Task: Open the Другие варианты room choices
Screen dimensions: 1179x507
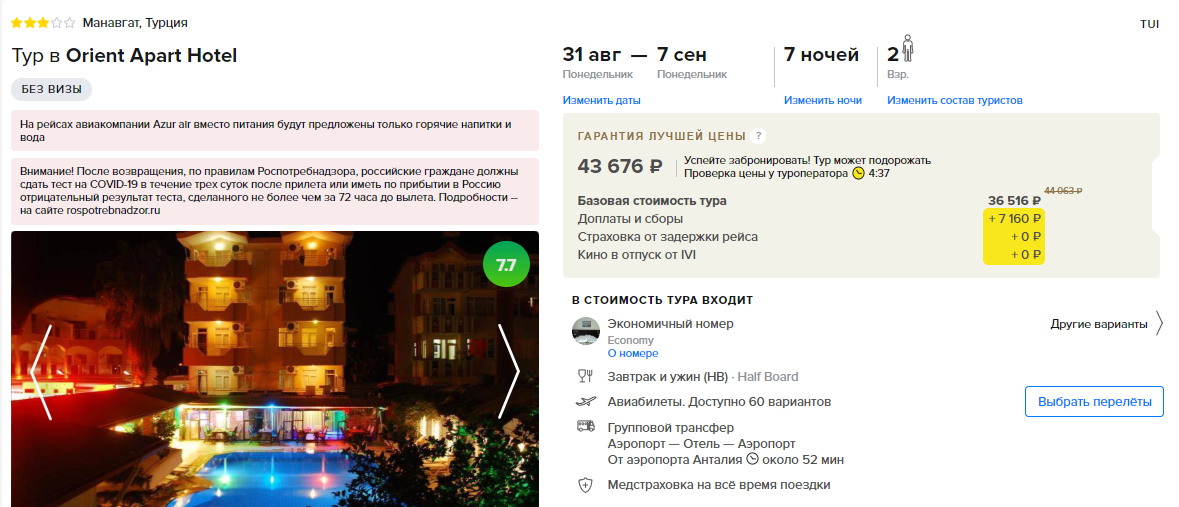Action: click(x=1099, y=325)
